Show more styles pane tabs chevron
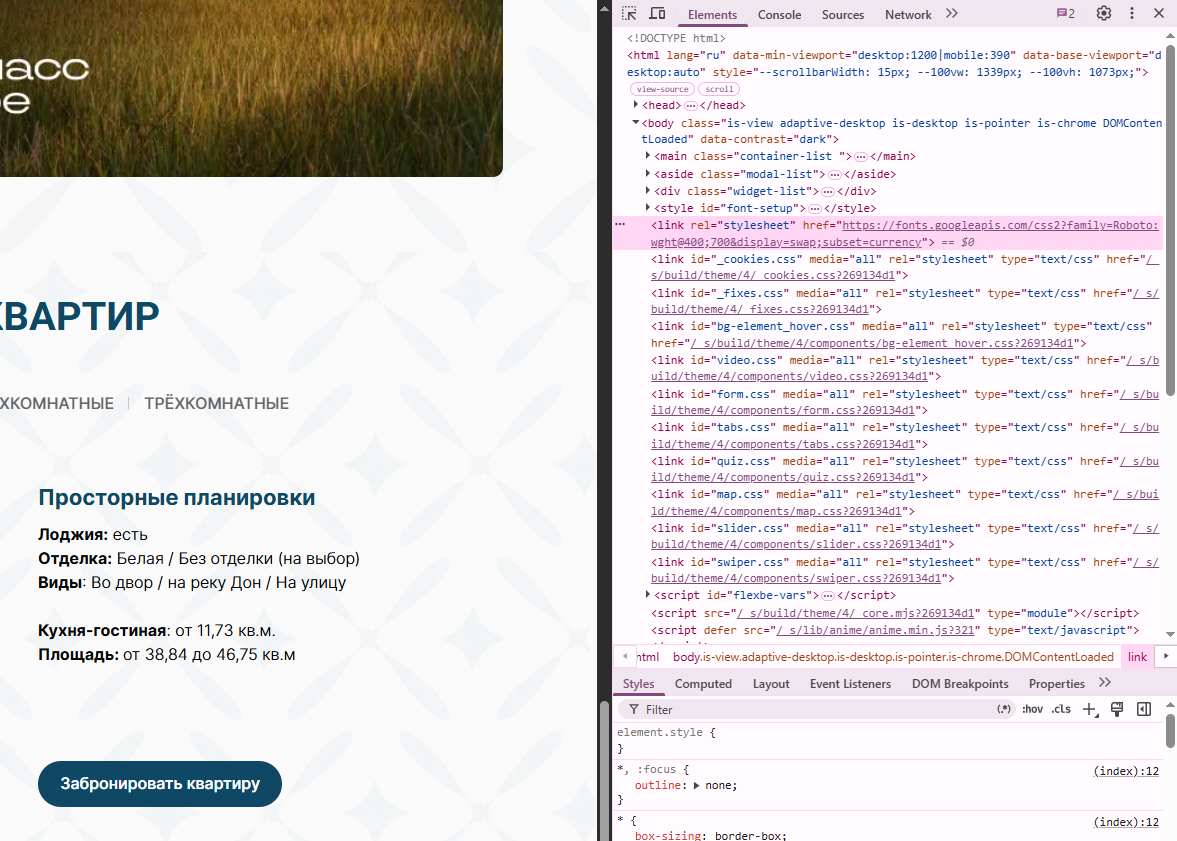The image size is (1177, 841). [x=1104, y=683]
